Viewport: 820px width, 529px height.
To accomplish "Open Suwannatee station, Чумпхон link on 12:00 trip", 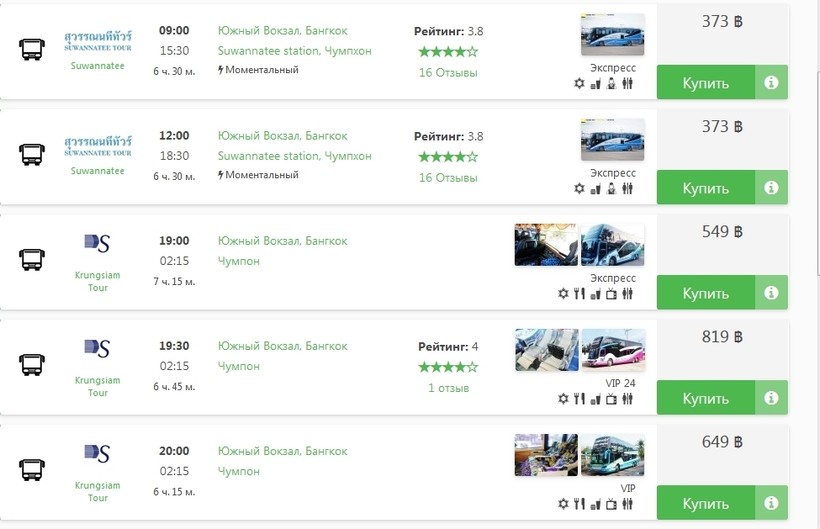I will [294, 156].
